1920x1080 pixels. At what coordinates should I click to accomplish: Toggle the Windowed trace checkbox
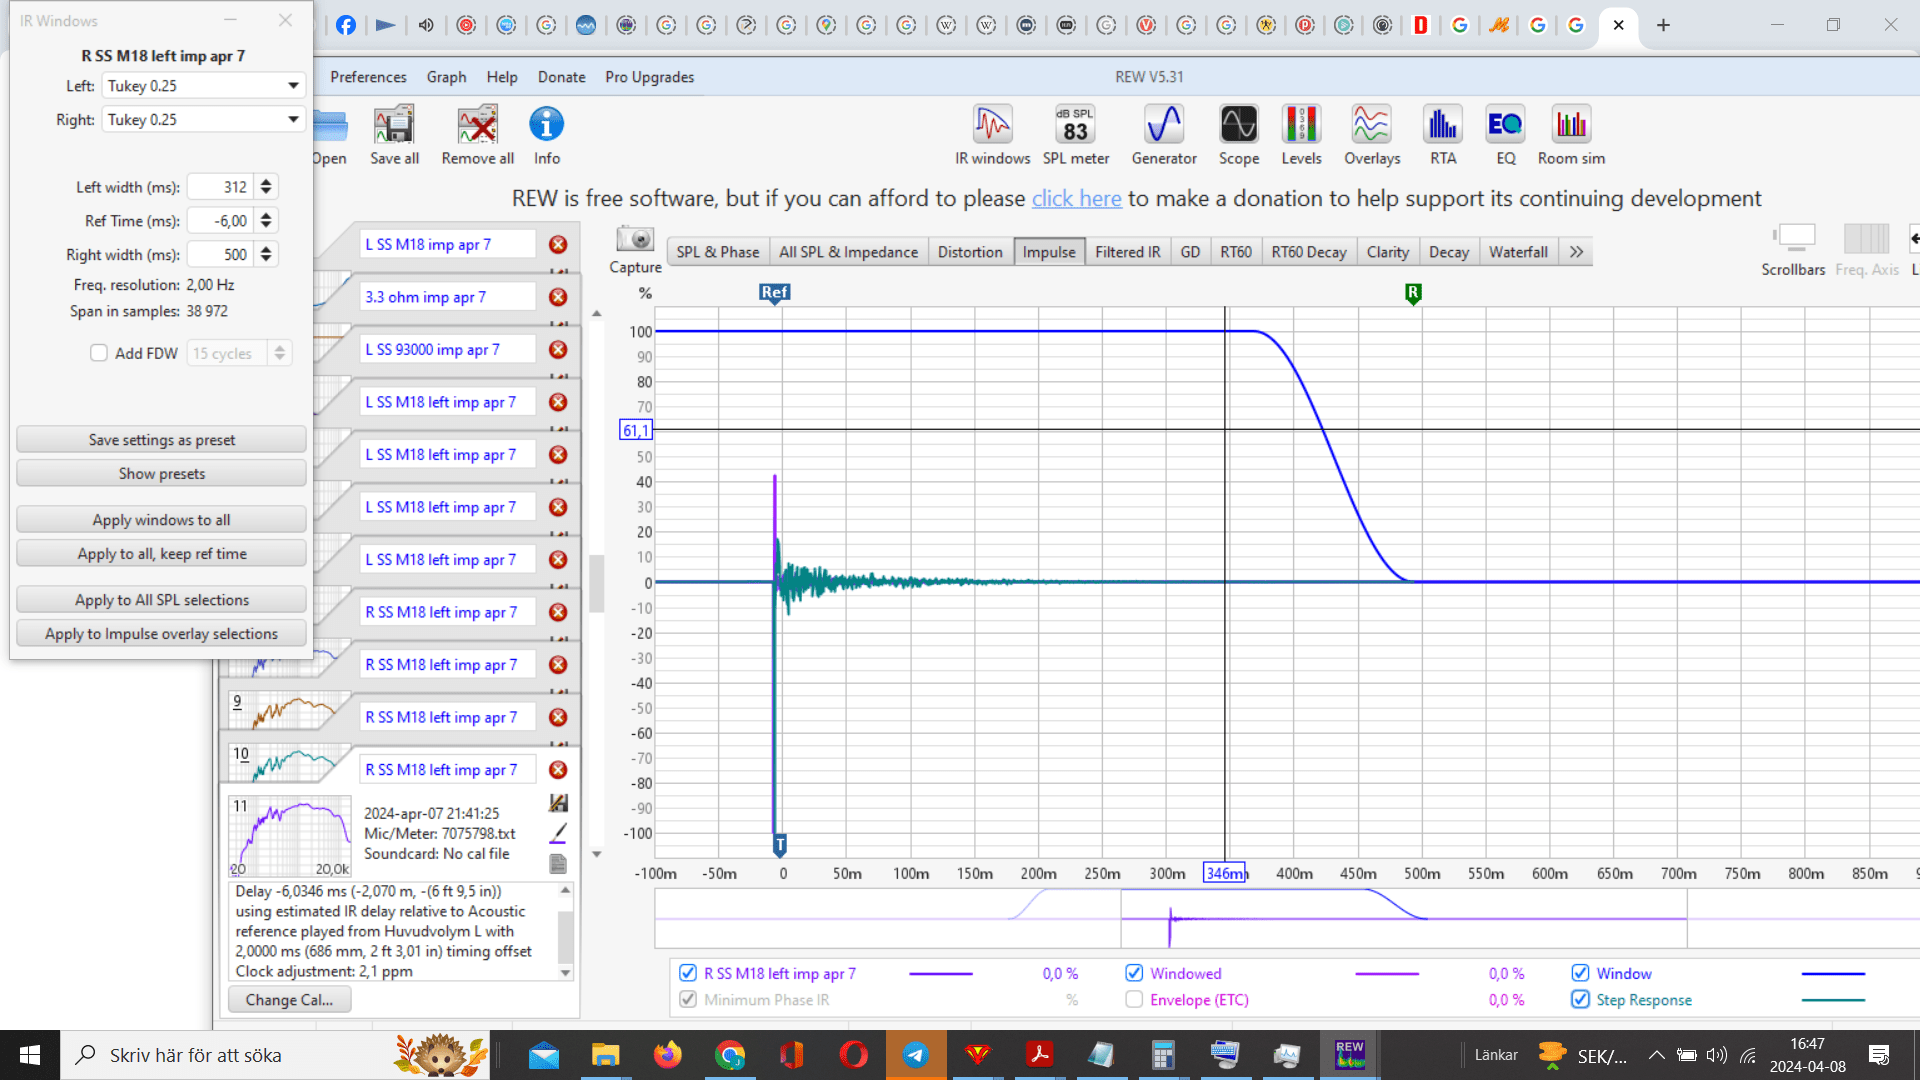click(x=1134, y=973)
